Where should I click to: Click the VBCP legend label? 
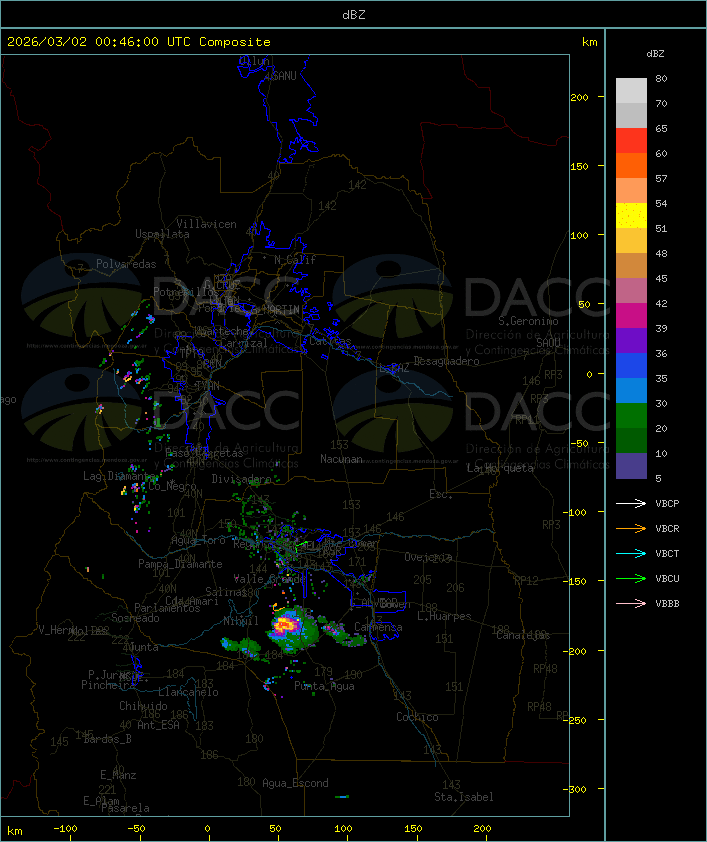(667, 503)
